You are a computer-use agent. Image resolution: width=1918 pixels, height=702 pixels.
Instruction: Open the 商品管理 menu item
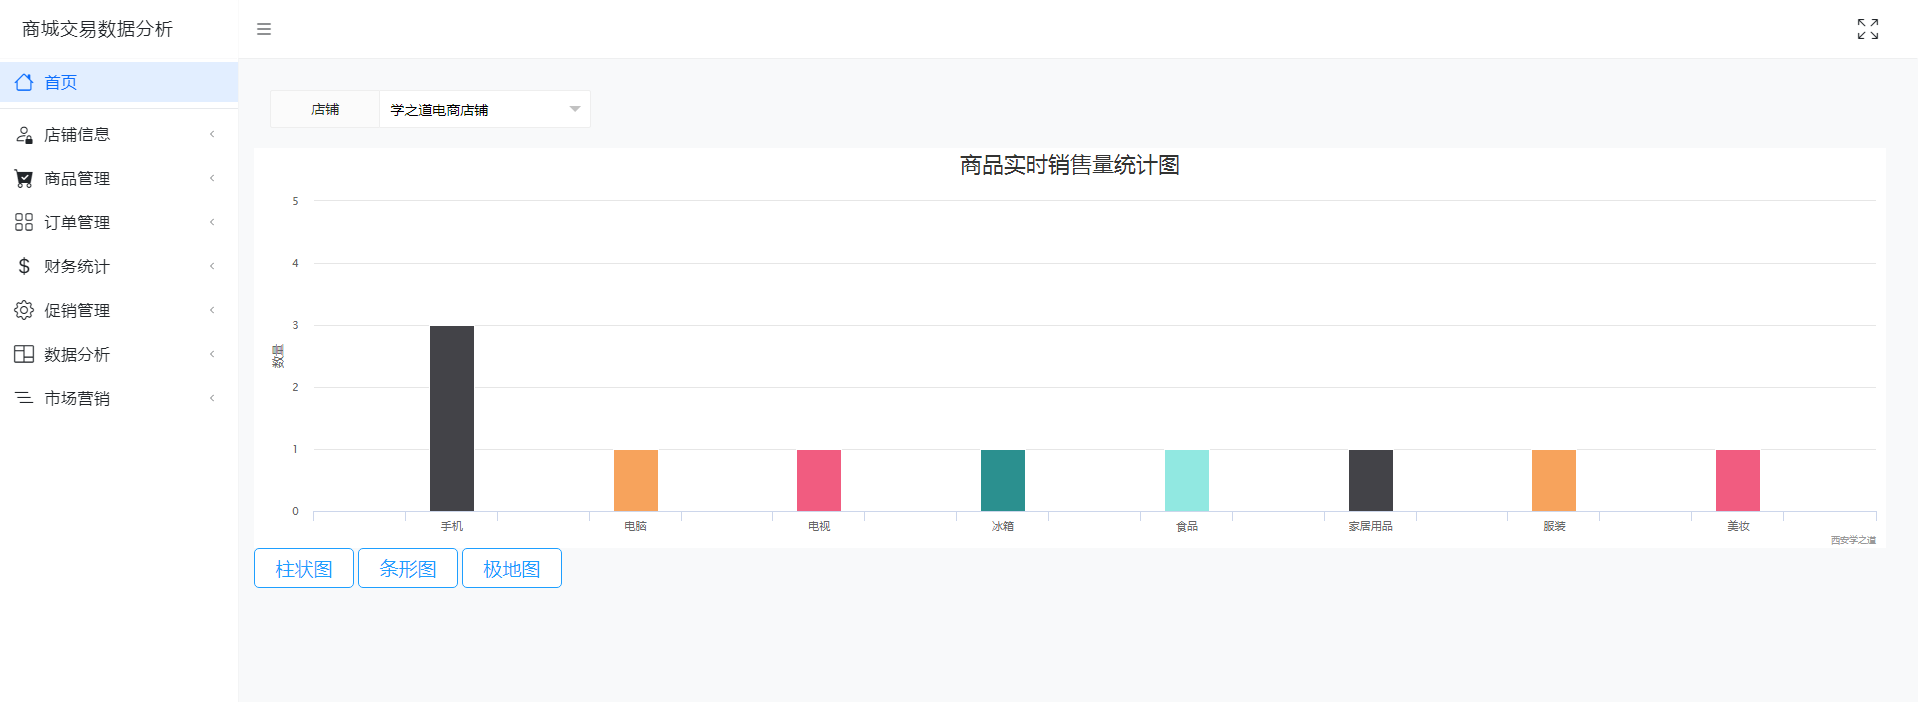[77, 178]
